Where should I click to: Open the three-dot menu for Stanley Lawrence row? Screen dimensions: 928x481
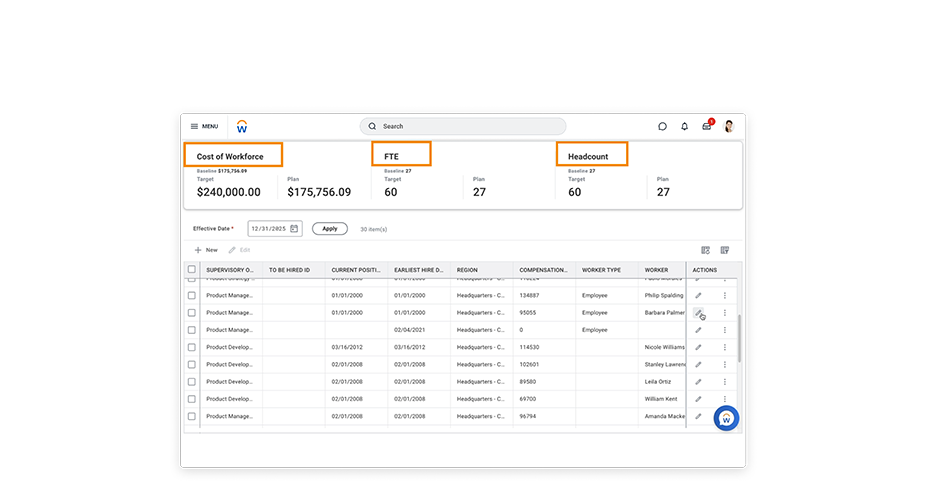725,364
